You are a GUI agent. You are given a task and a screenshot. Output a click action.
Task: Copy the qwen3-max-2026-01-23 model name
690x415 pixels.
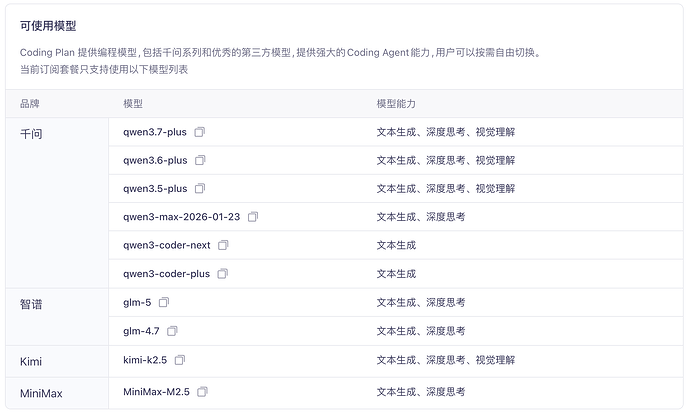click(253, 217)
